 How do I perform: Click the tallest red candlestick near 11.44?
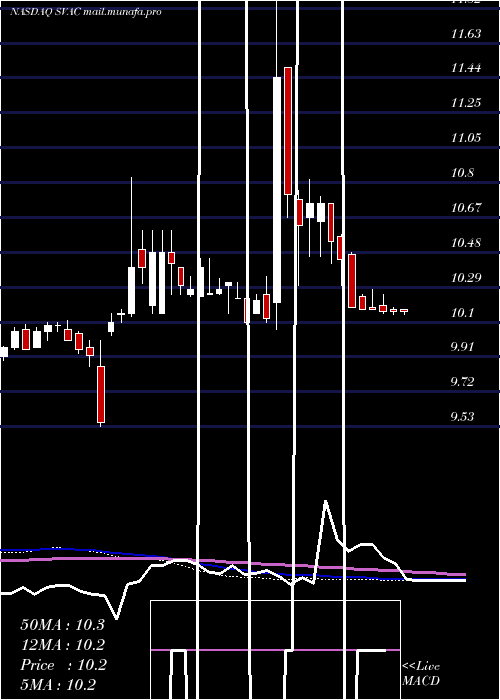[x=288, y=131]
